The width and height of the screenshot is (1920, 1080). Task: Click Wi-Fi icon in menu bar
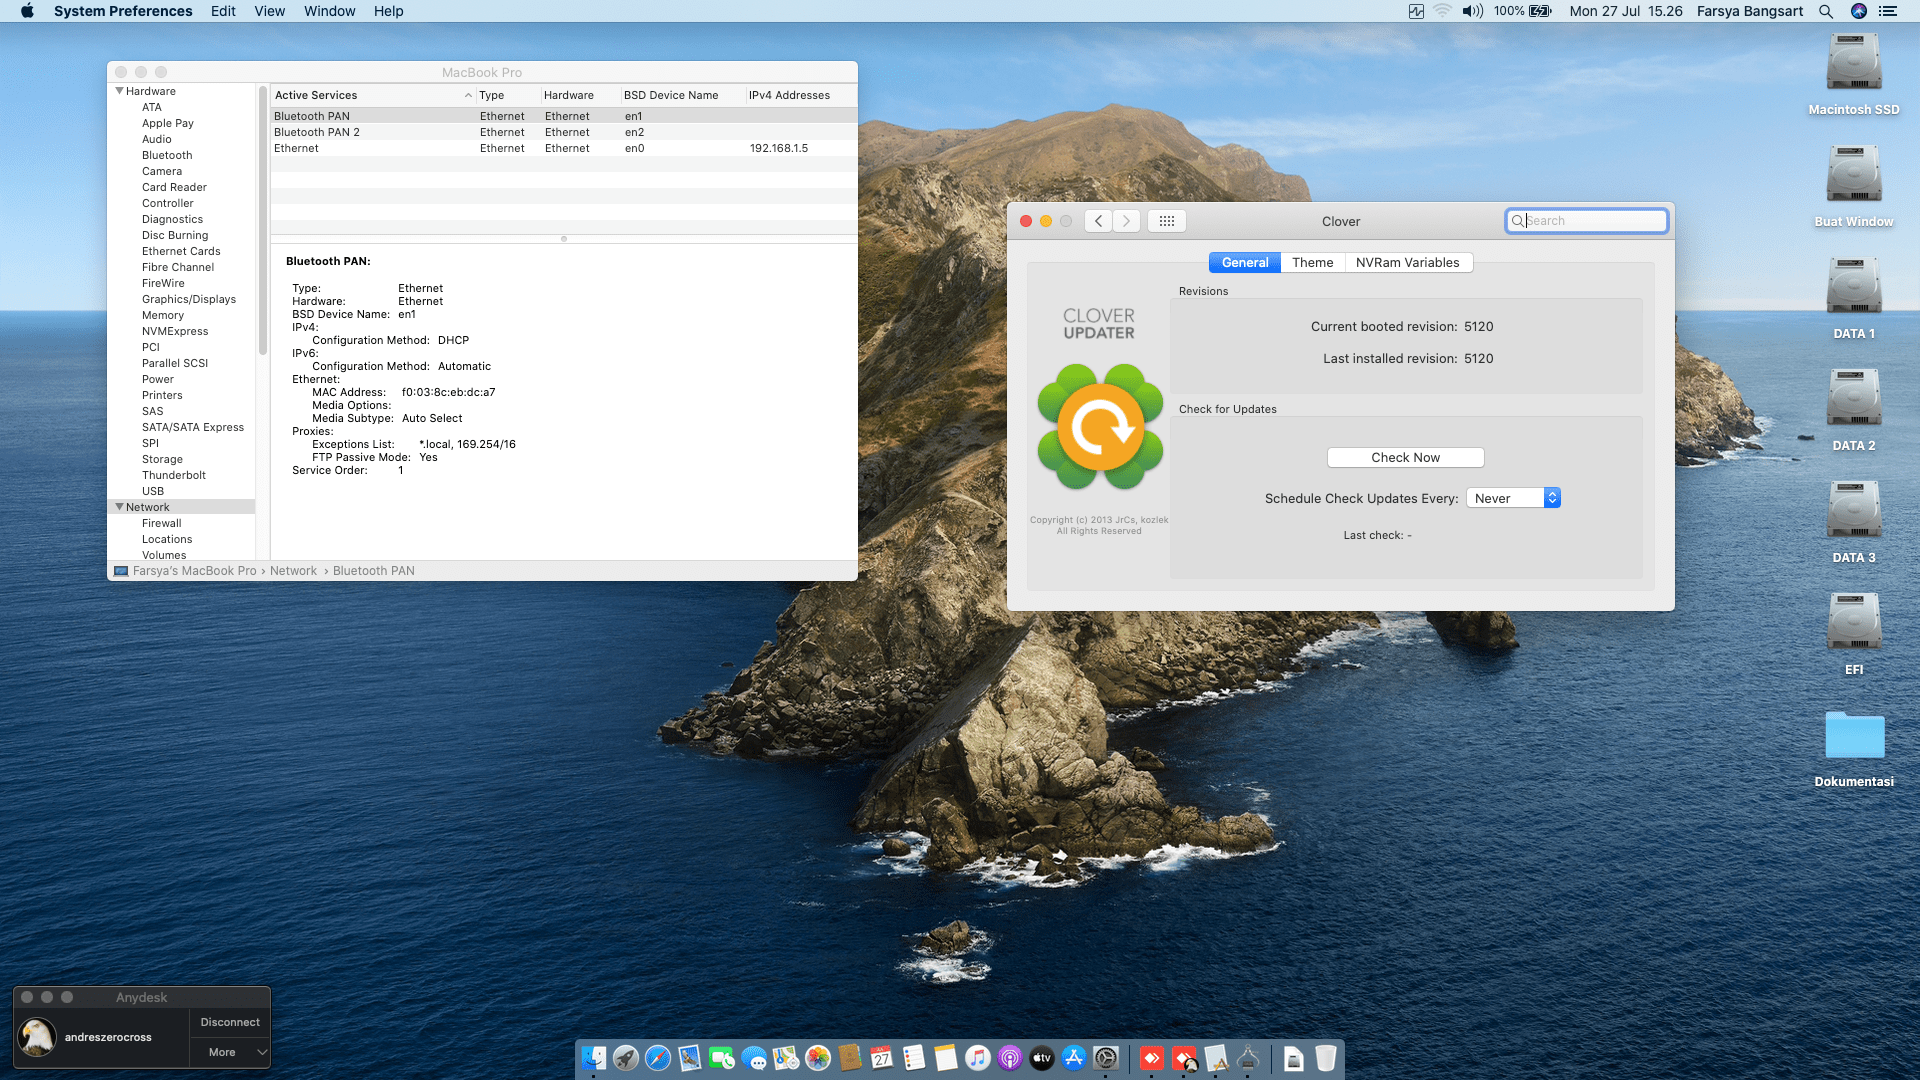[1442, 11]
